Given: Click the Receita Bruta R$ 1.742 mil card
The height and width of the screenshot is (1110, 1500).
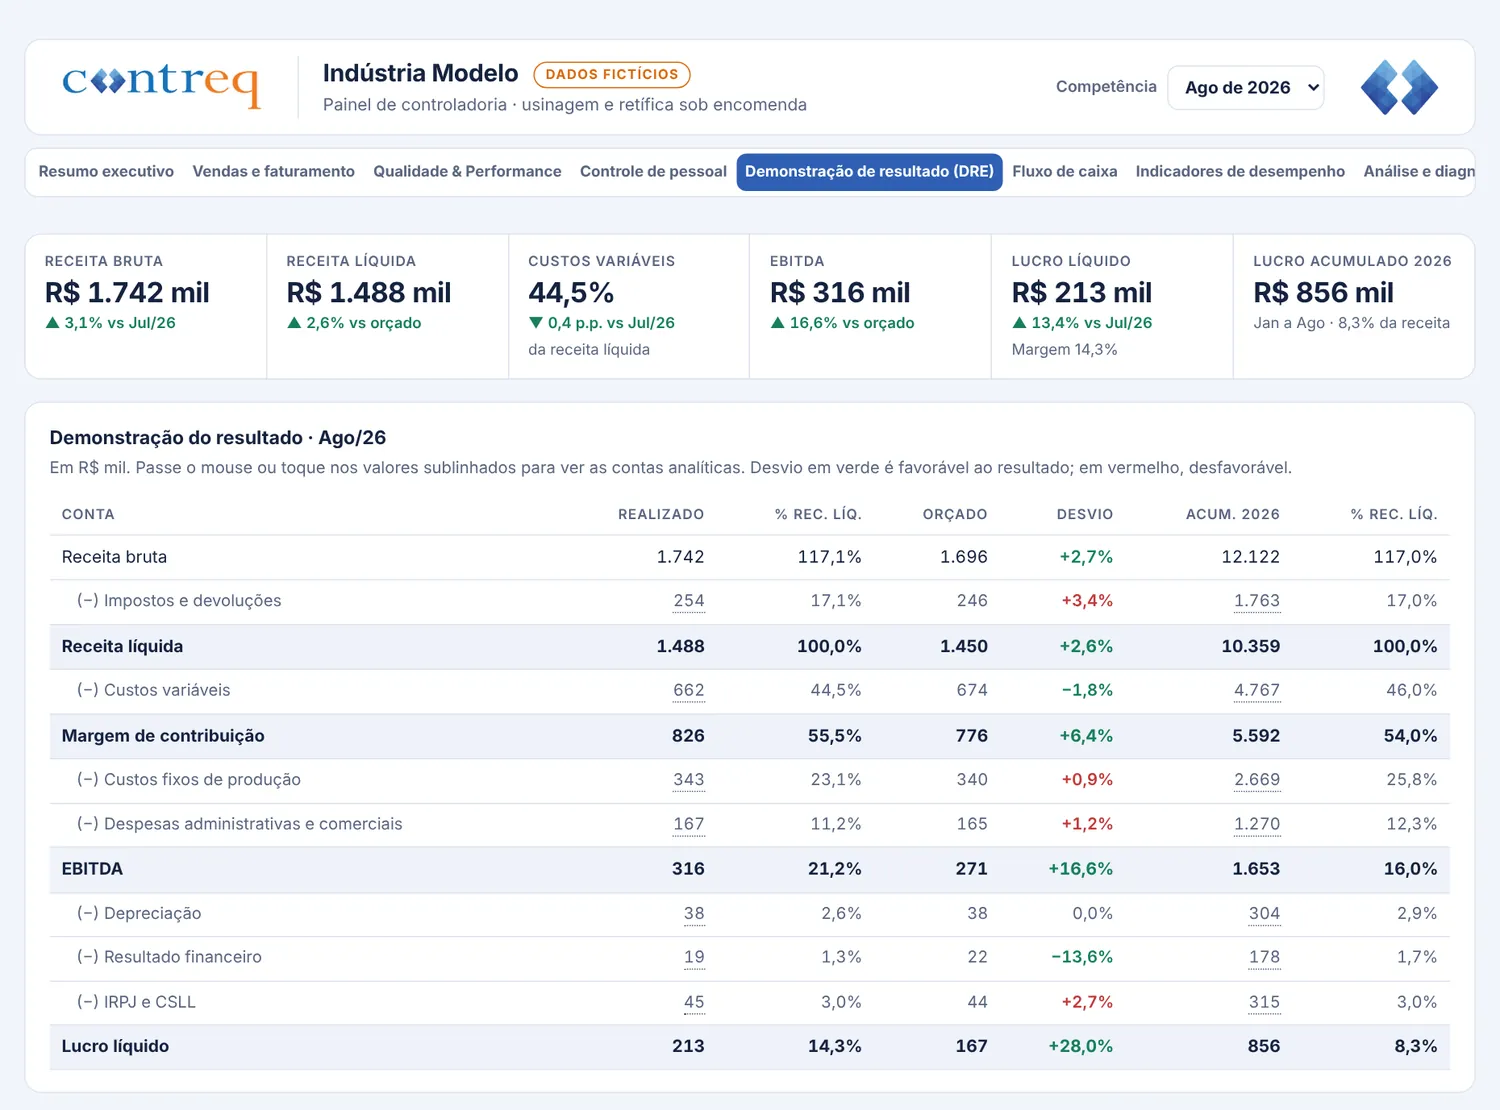Looking at the screenshot, I should (x=146, y=306).
